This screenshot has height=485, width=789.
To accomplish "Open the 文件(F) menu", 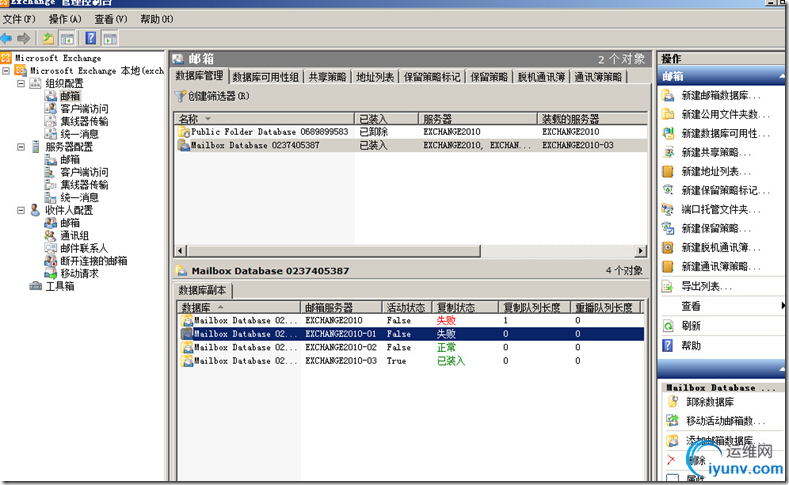I will pyautogui.click(x=19, y=19).
